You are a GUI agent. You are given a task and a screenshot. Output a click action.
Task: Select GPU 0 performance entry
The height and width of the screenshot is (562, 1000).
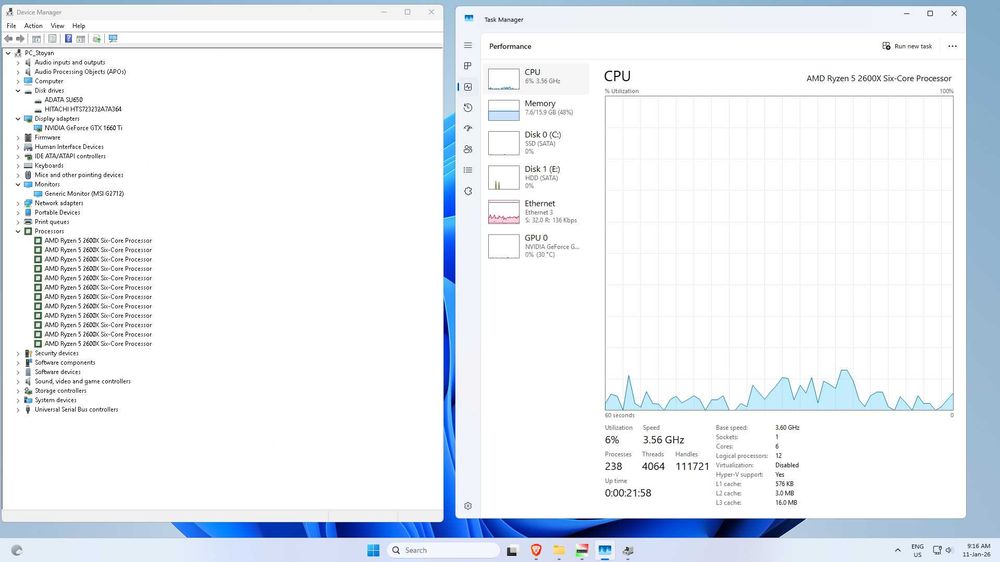[x=536, y=246]
